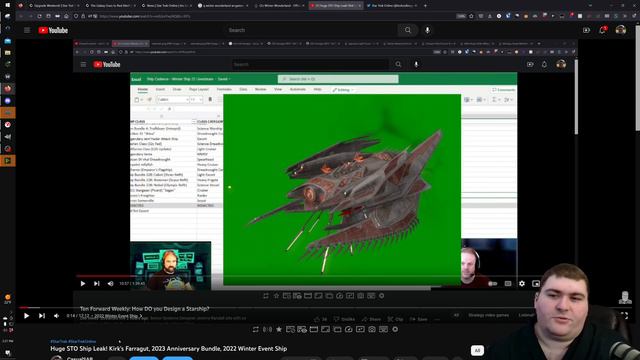Enter fullscreen on the outer player
The image size is (640, 360).
(x=624, y=315)
